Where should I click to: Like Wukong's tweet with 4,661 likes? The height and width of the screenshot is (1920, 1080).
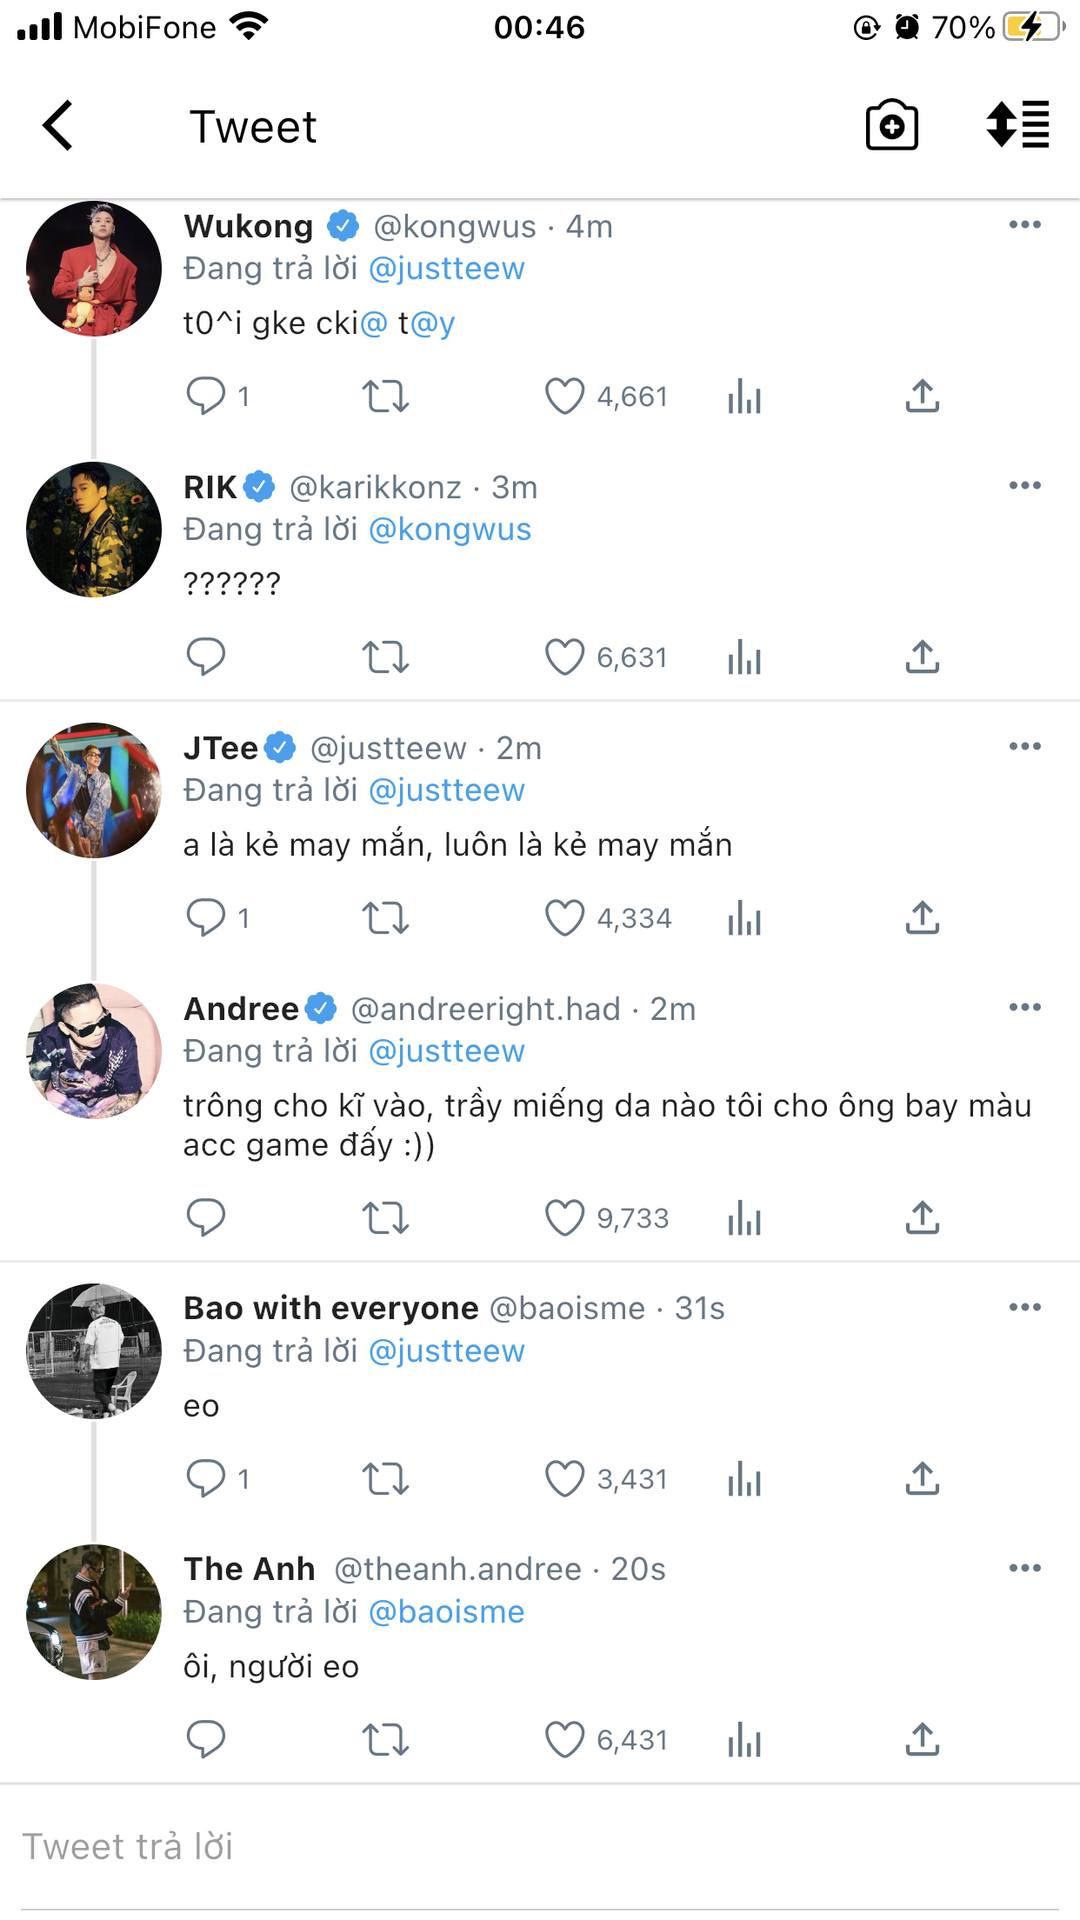coord(564,396)
